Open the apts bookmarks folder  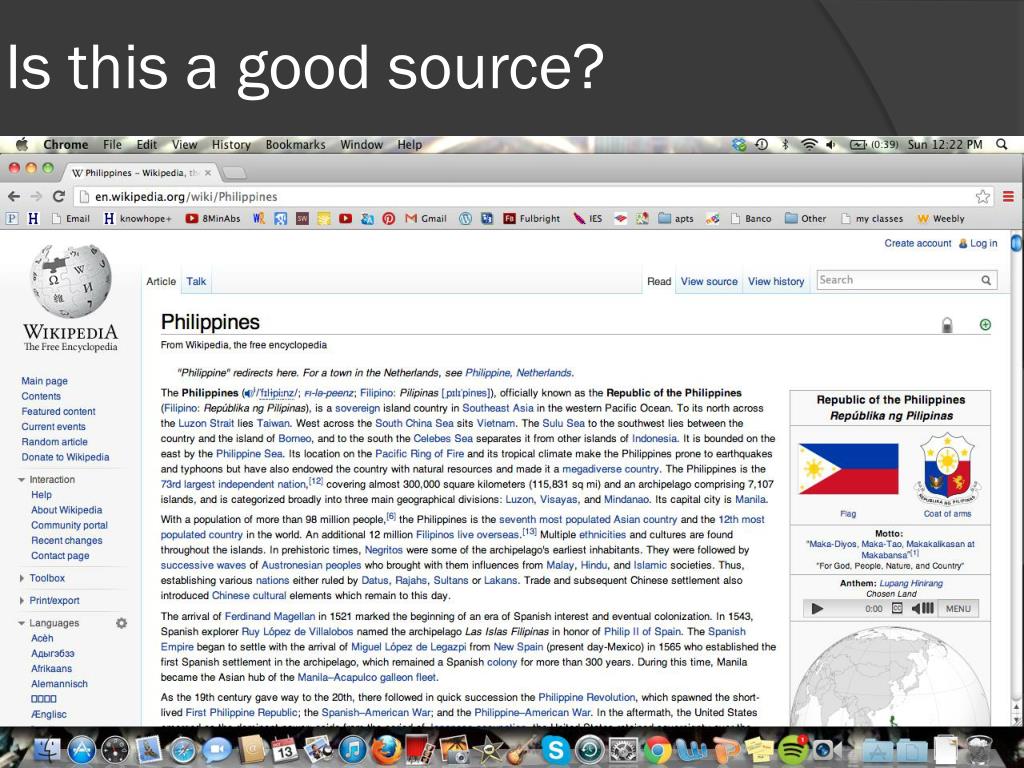point(676,219)
